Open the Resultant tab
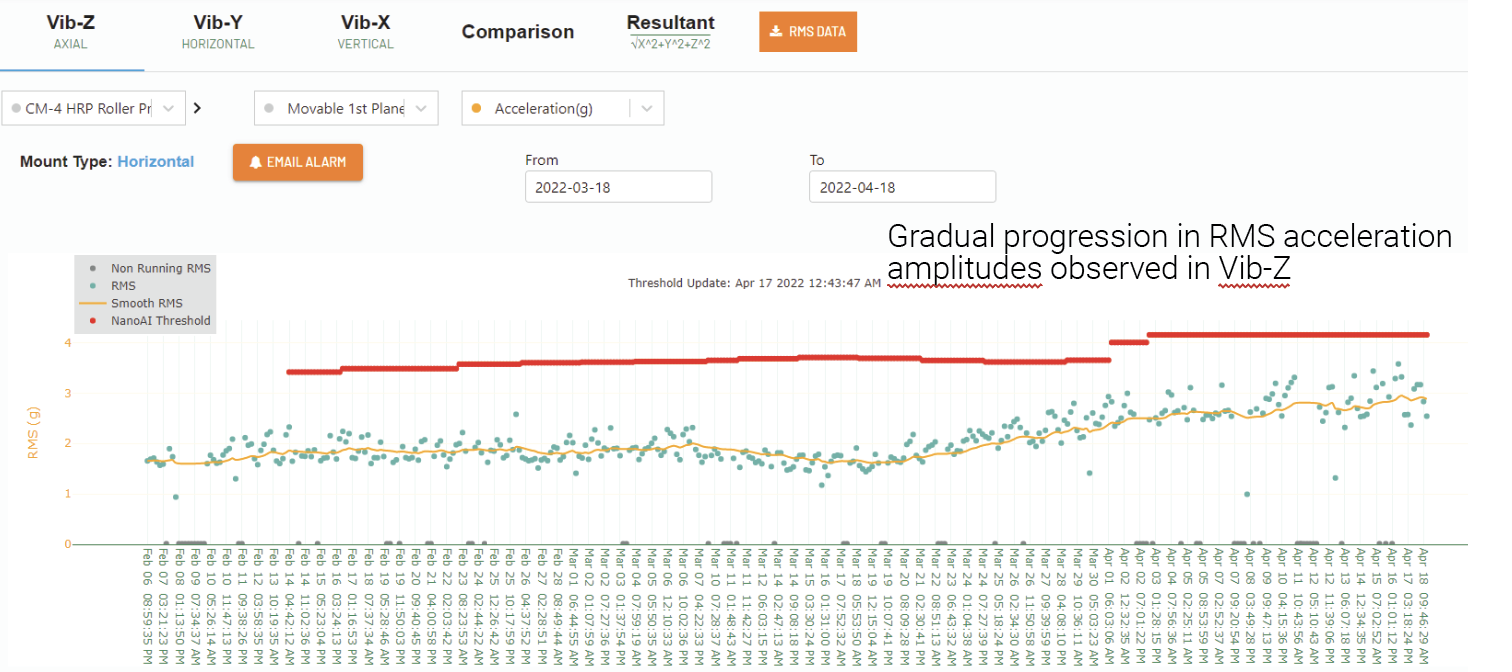The height and width of the screenshot is (672, 1512). click(670, 32)
